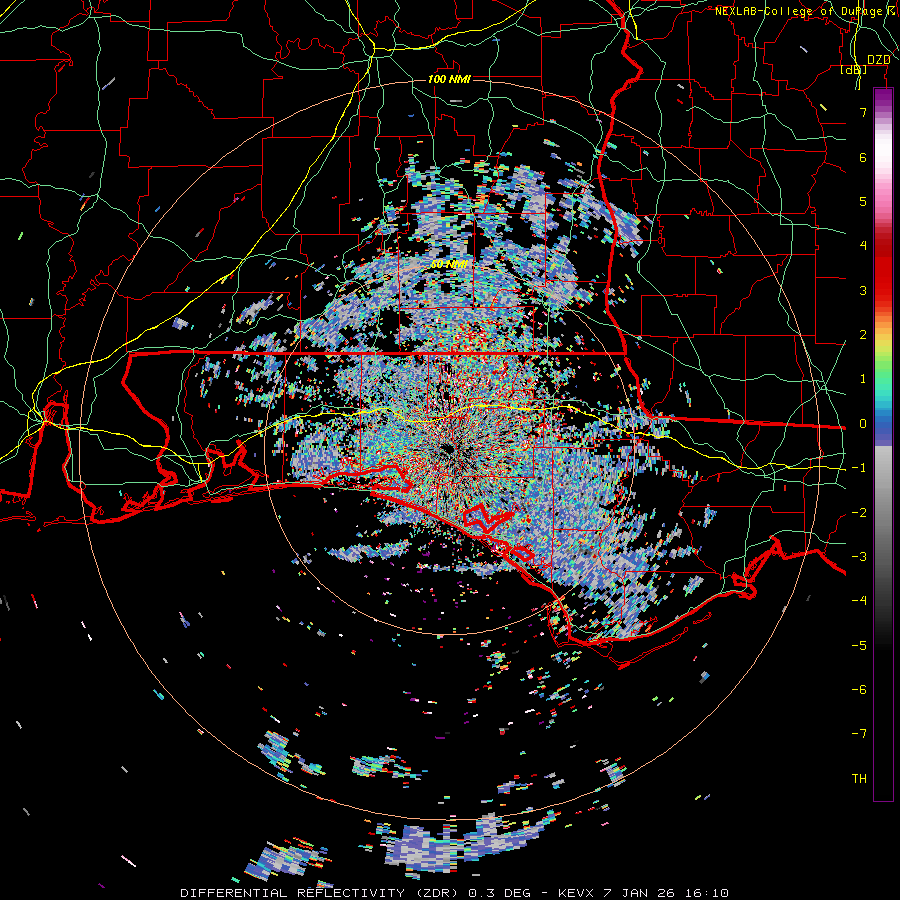Click the scale value "0" on legend
900x900 pixels.
click(863, 424)
